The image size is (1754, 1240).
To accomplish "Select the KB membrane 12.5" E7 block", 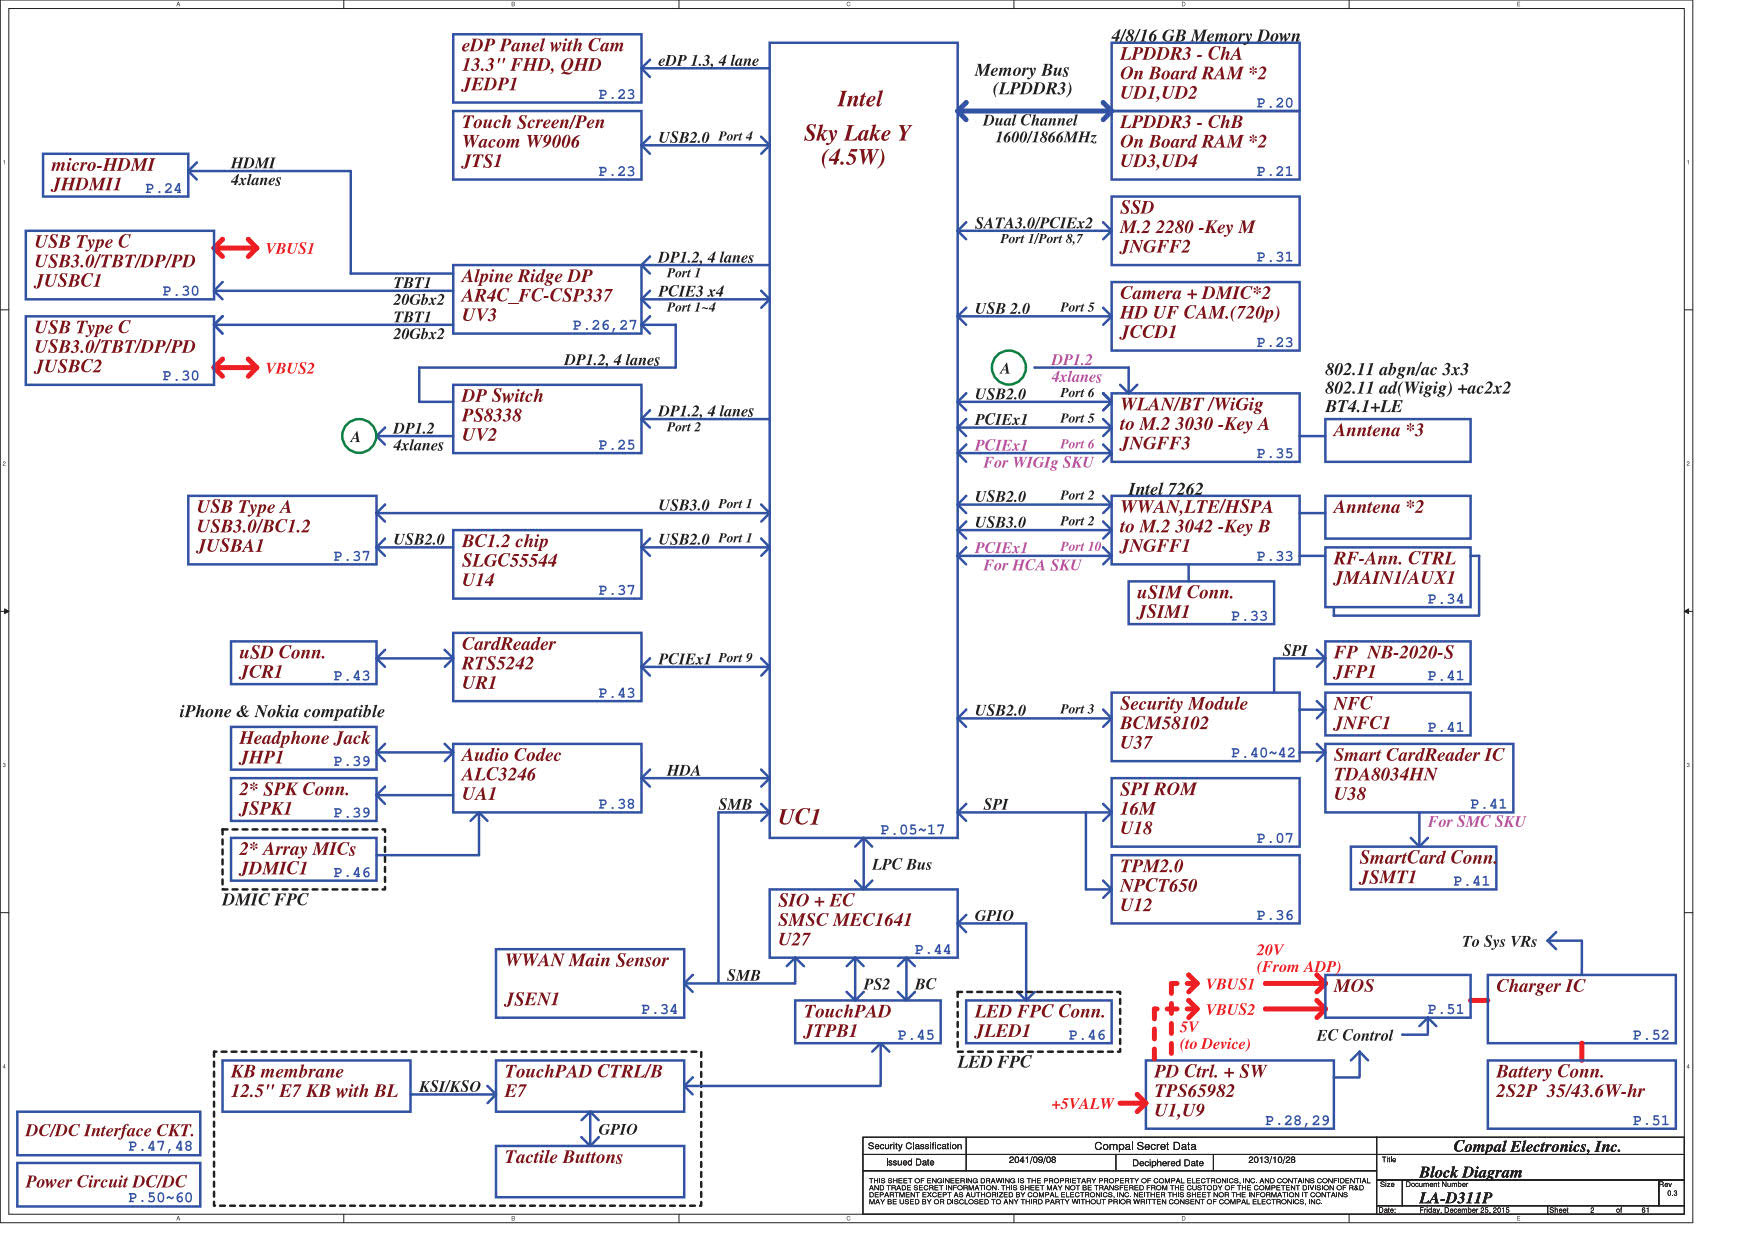I will coord(316,1086).
